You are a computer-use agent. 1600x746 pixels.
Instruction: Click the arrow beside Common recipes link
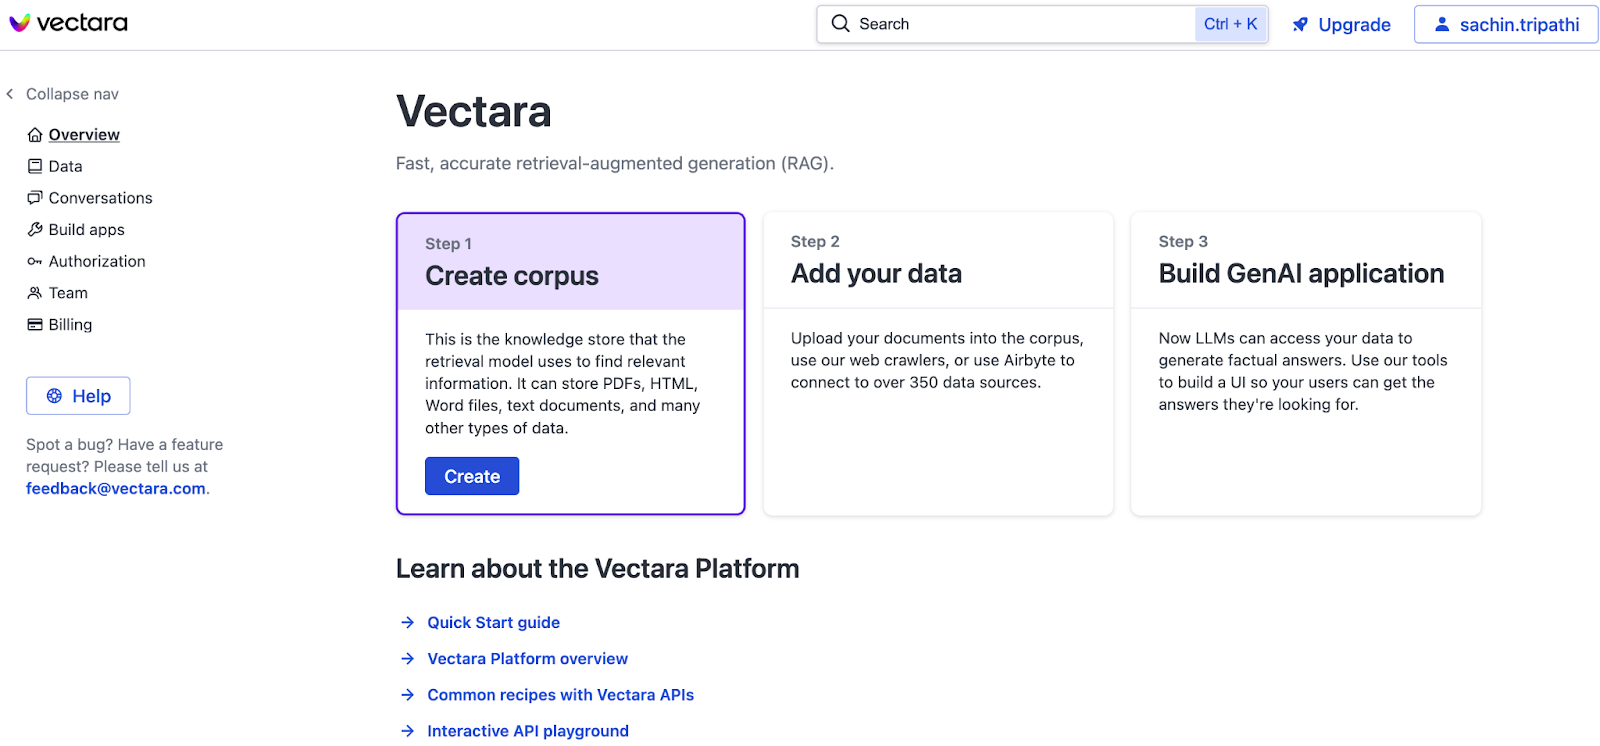[x=408, y=694]
